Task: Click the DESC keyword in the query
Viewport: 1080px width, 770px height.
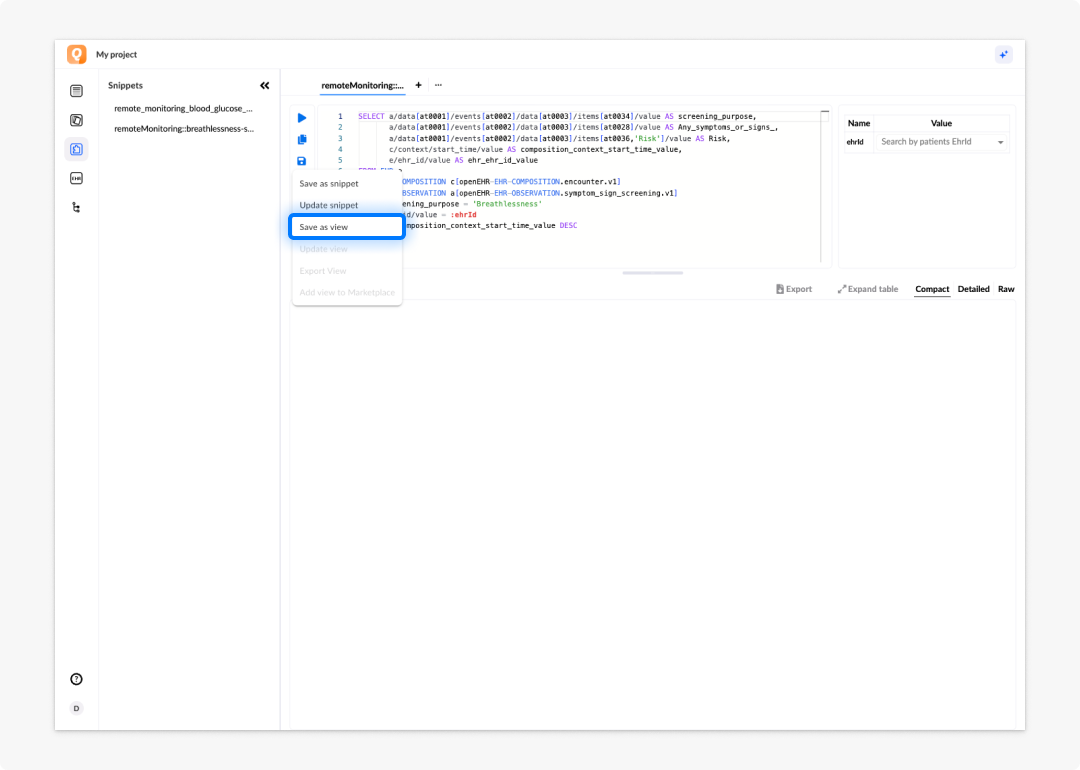Action: pyautogui.click(x=568, y=226)
